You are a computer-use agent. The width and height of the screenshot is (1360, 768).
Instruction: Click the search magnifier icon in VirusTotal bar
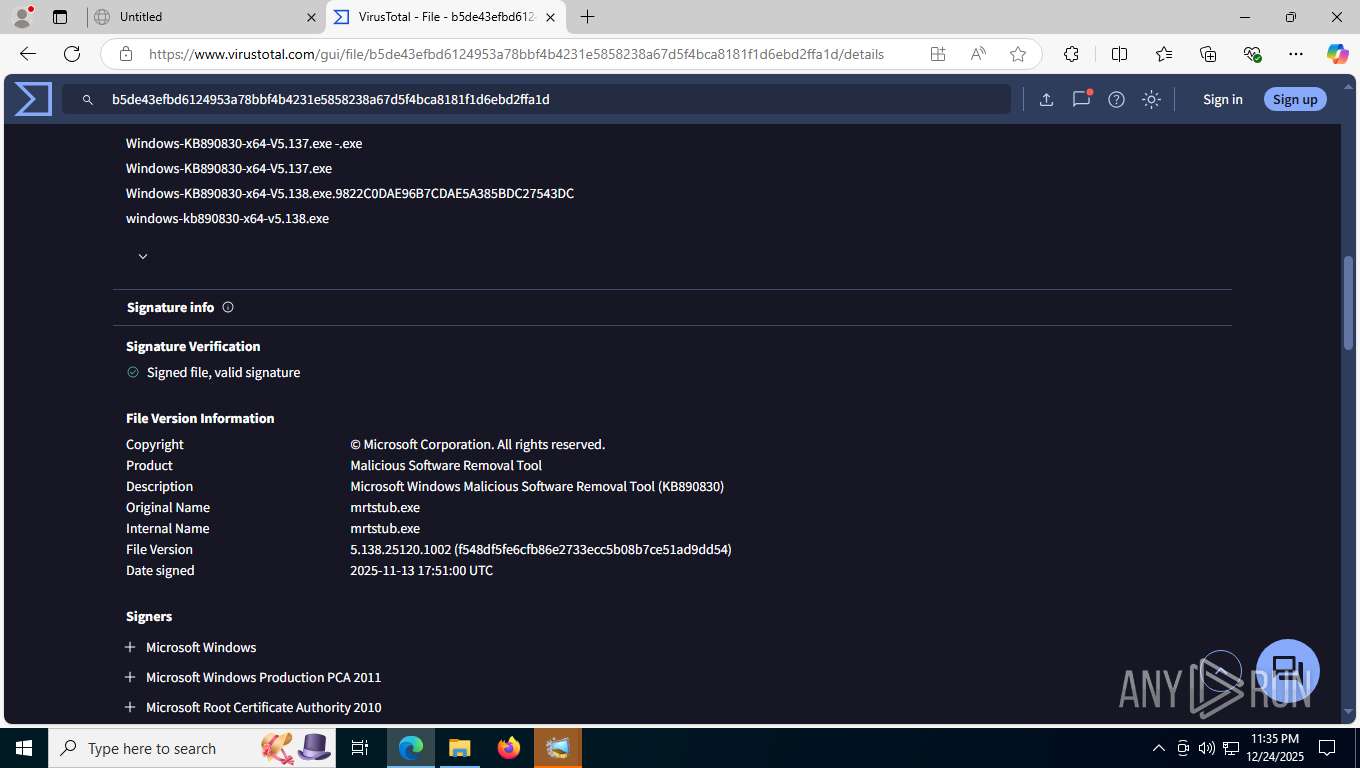(x=88, y=100)
